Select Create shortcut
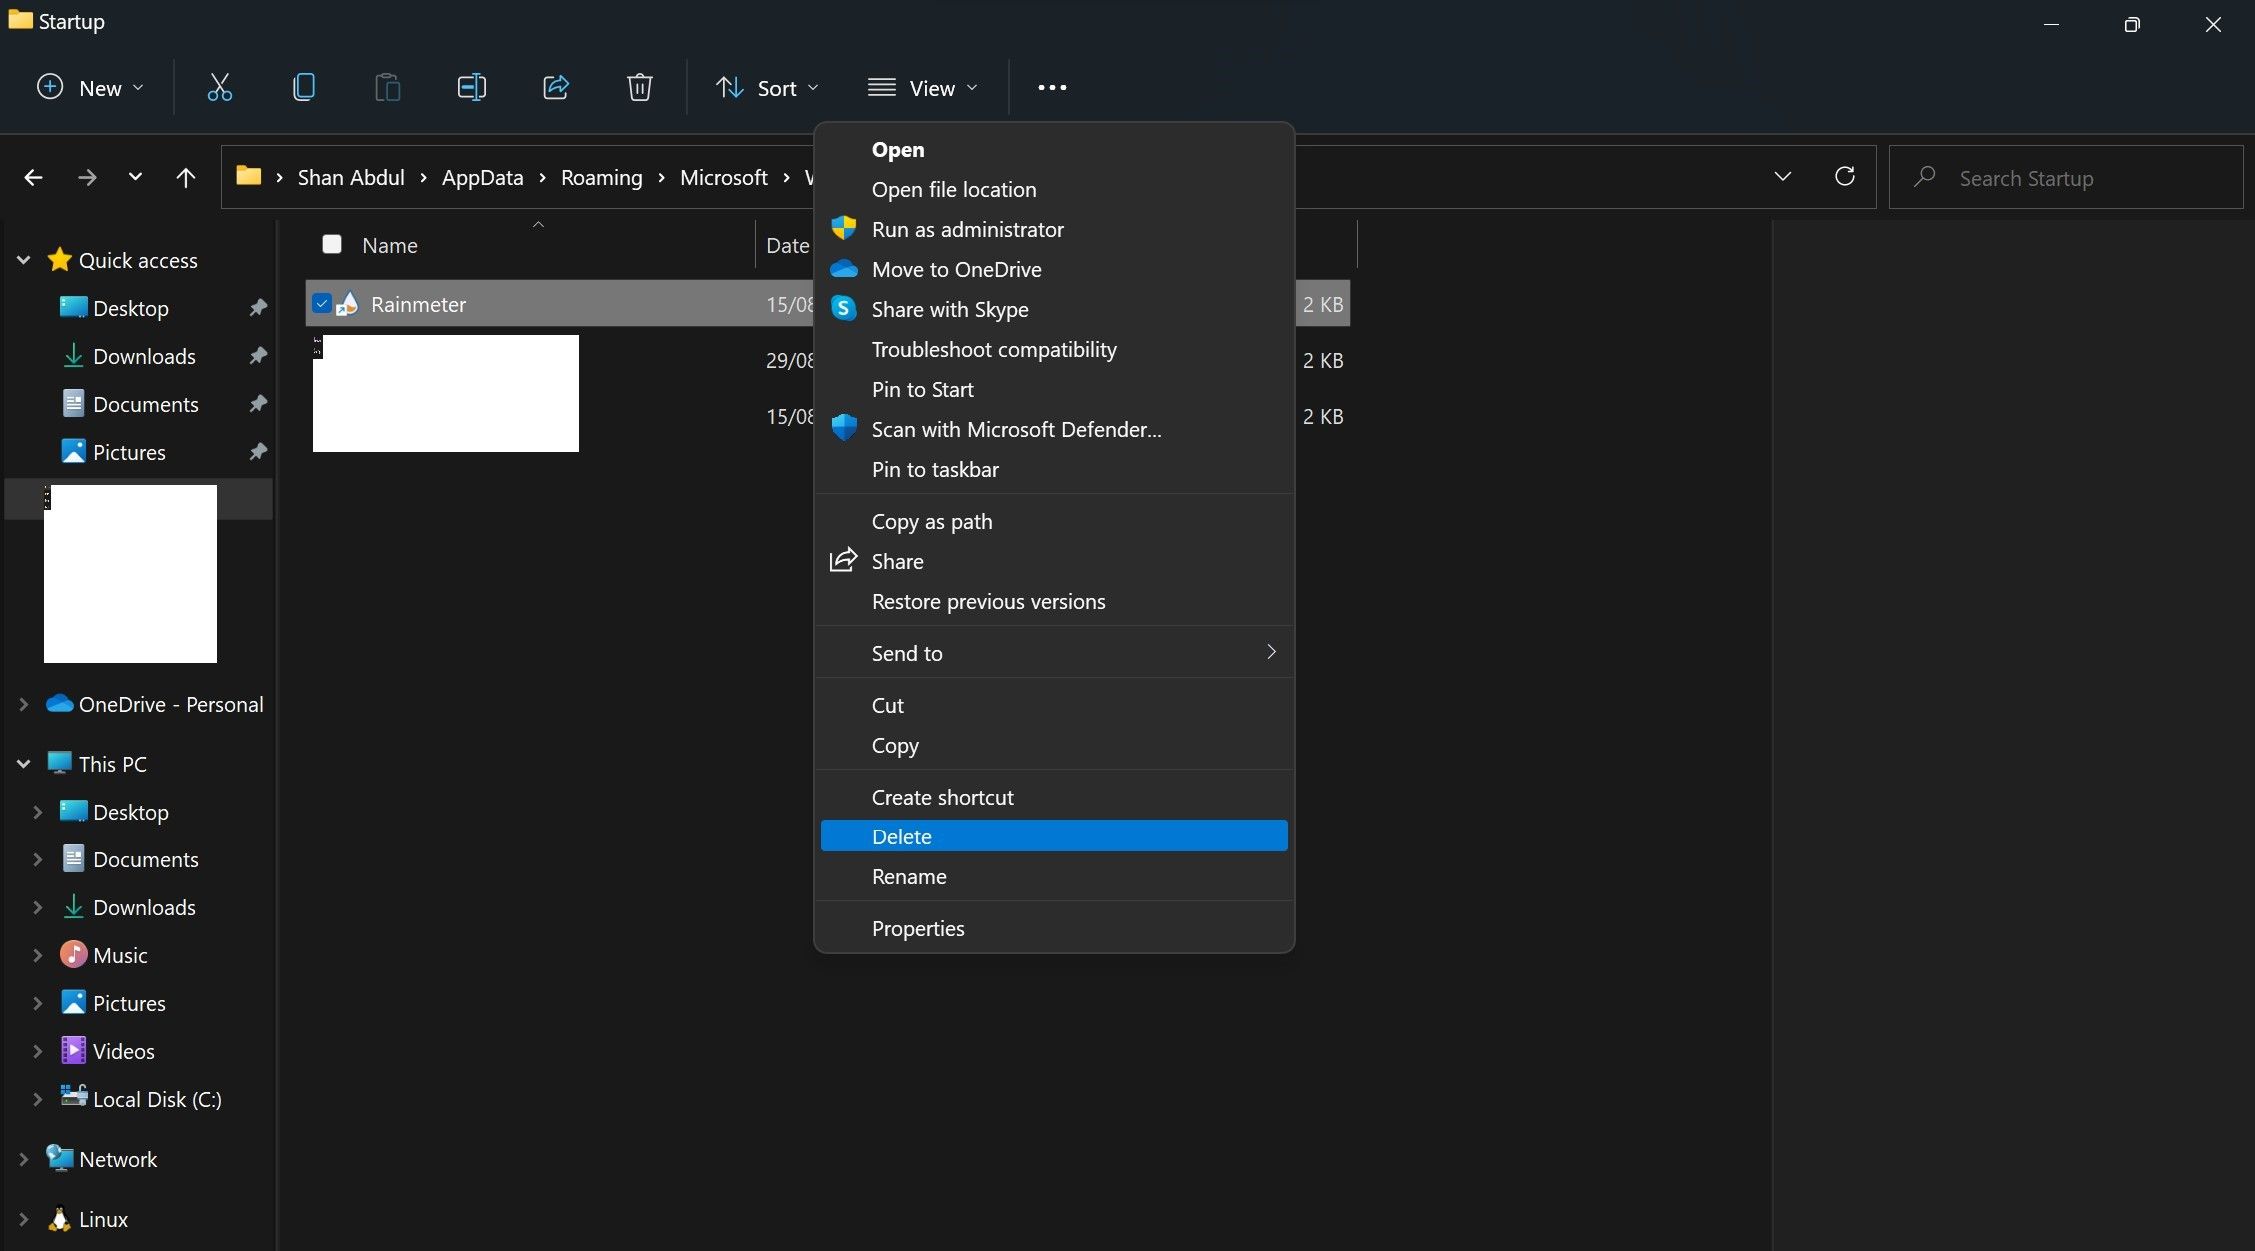Image resolution: width=2255 pixels, height=1251 pixels. [1054, 797]
